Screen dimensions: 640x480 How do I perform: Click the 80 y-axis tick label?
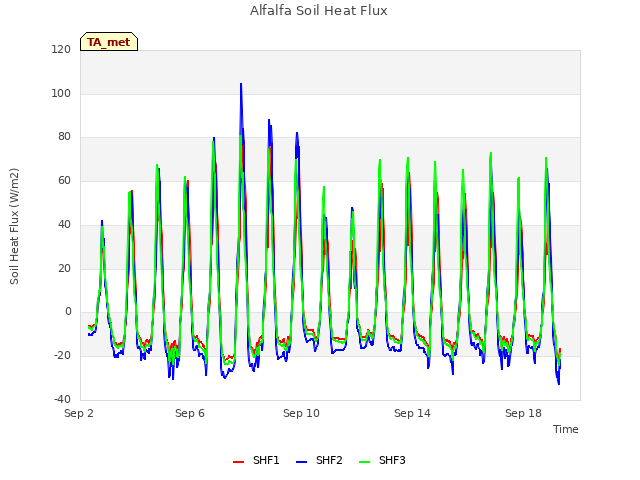point(64,137)
